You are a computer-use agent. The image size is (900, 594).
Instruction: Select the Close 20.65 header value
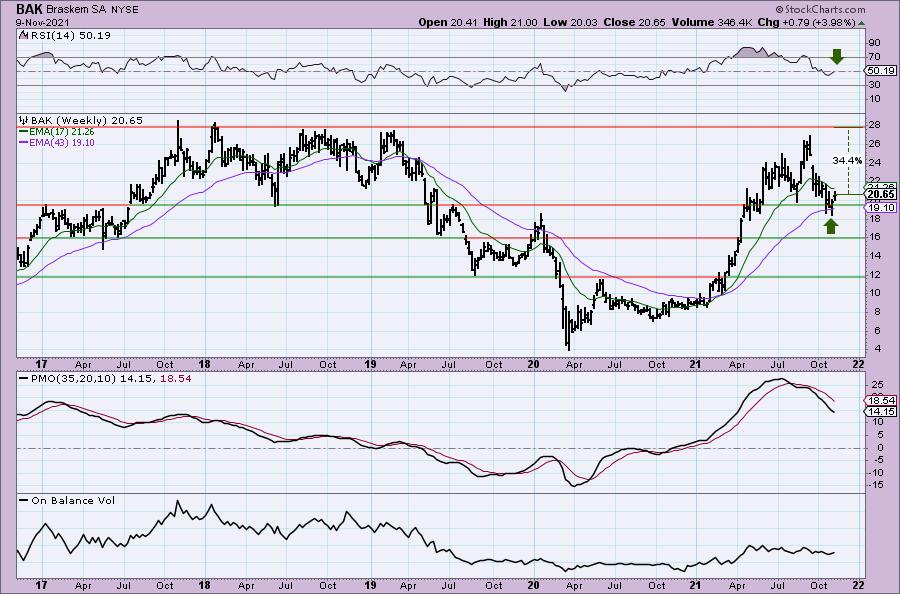(634, 22)
